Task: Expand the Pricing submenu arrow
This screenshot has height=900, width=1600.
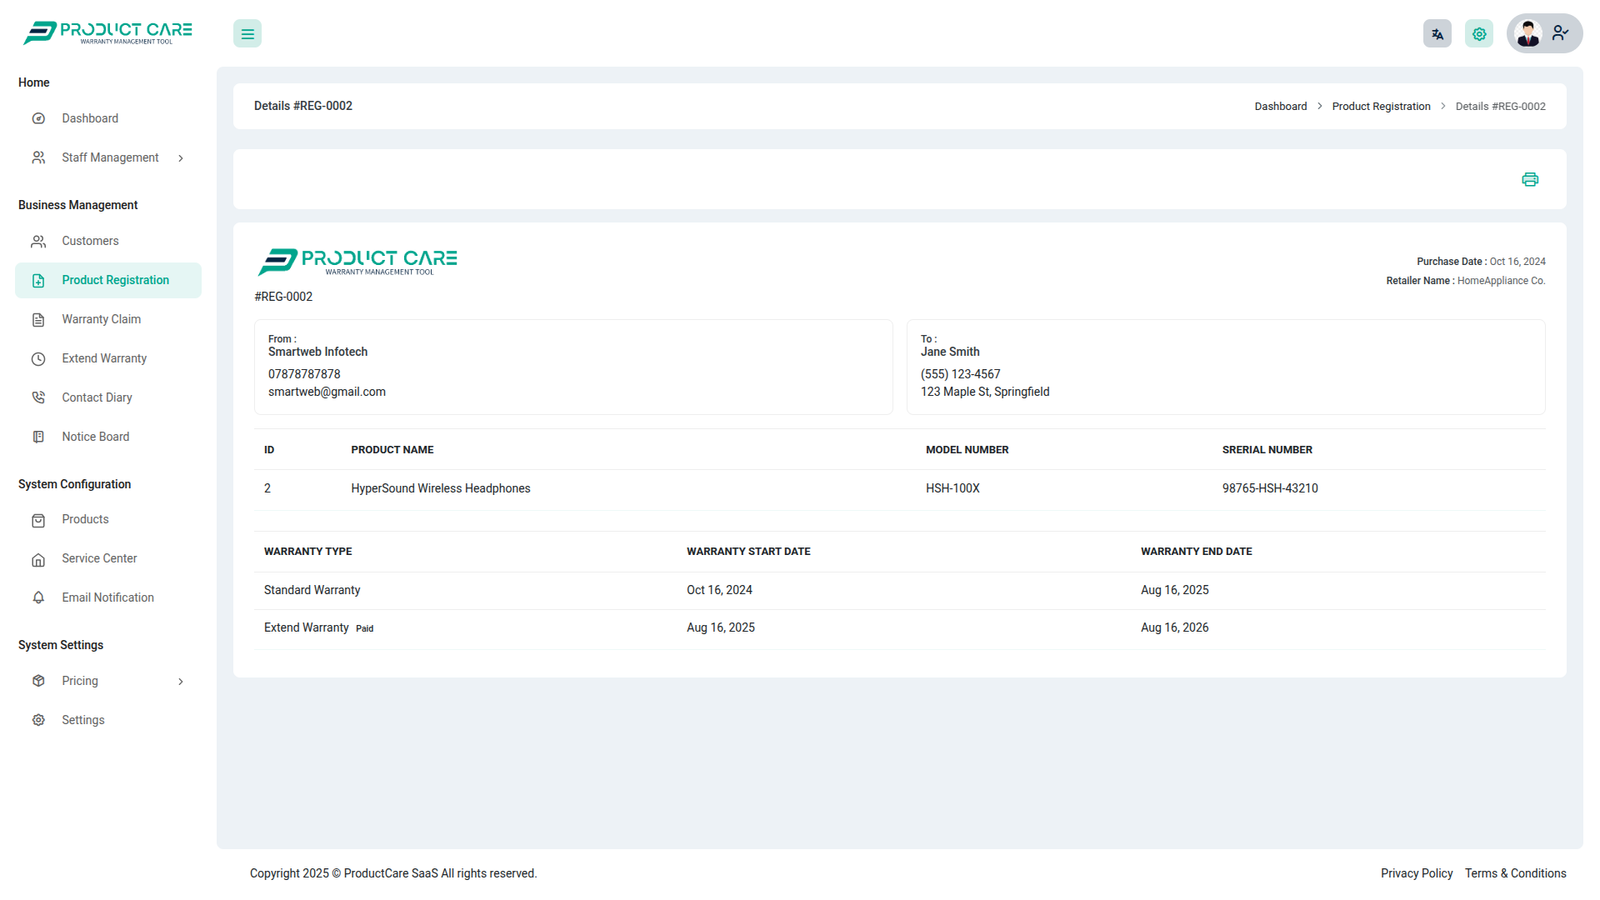Action: (x=181, y=682)
